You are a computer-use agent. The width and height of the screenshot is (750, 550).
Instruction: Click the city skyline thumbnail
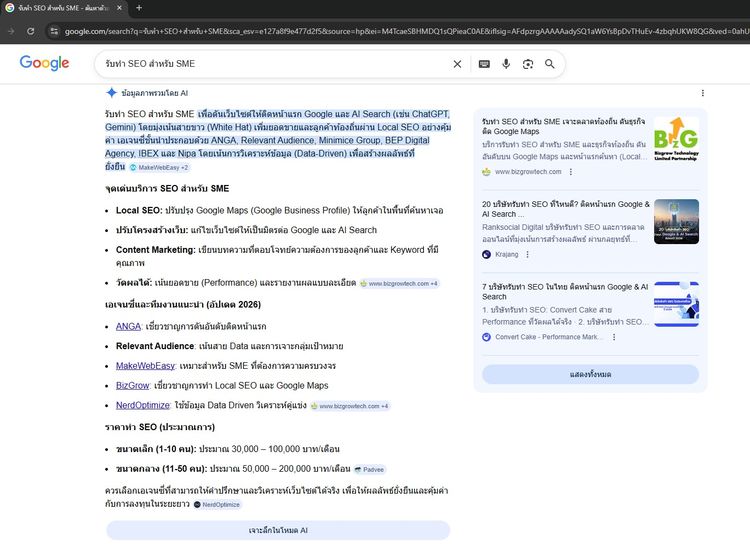click(x=676, y=221)
